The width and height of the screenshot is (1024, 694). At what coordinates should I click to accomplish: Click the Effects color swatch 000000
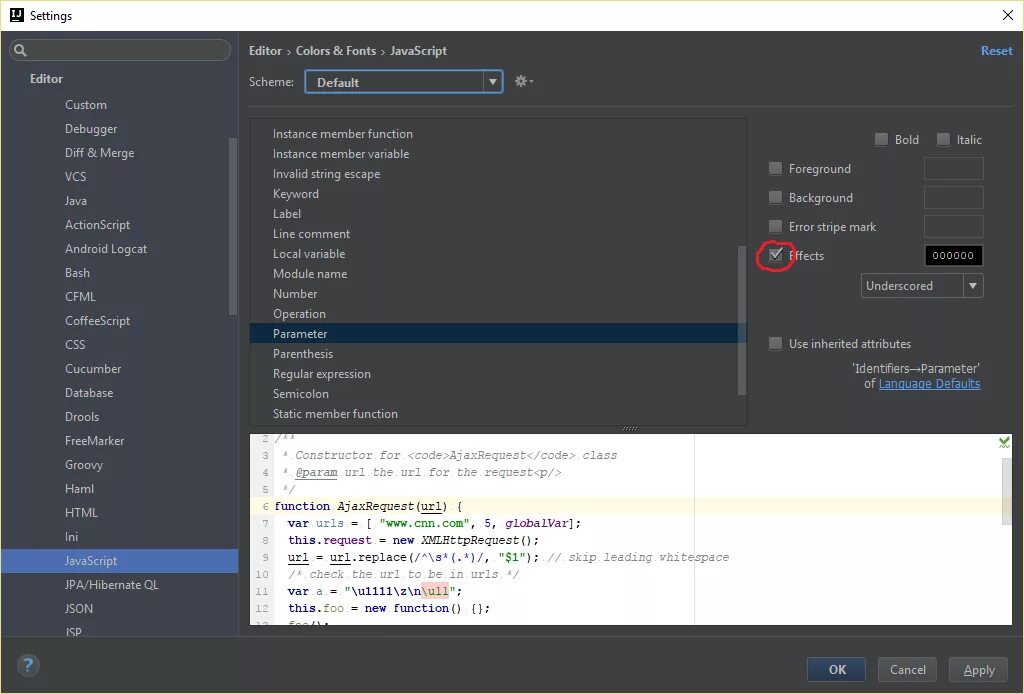pos(953,255)
